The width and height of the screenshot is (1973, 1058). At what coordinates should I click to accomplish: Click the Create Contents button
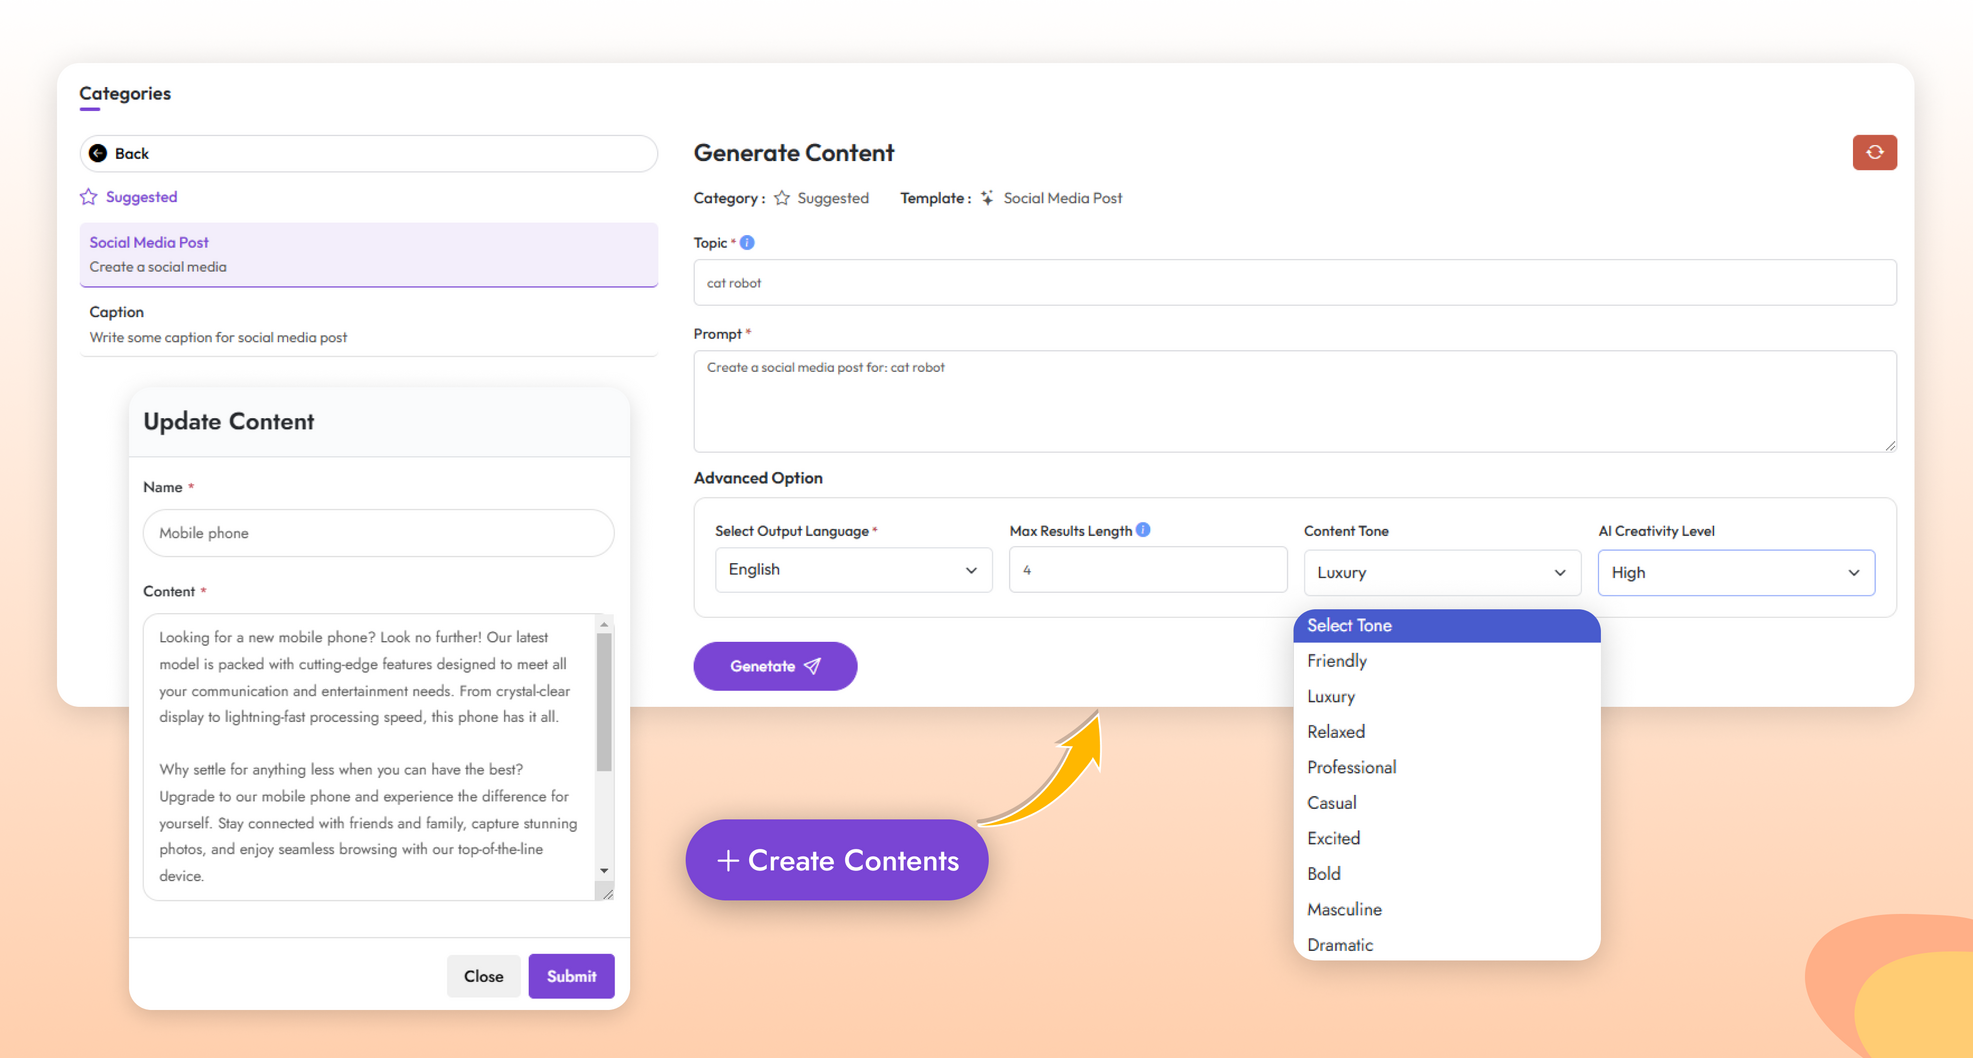[837, 860]
